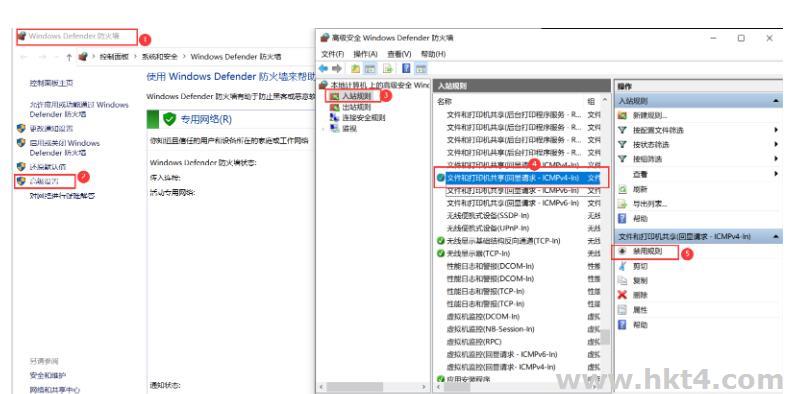The image size is (794, 394).
Task: Open the Action (操作) menu
Action: (366, 54)
